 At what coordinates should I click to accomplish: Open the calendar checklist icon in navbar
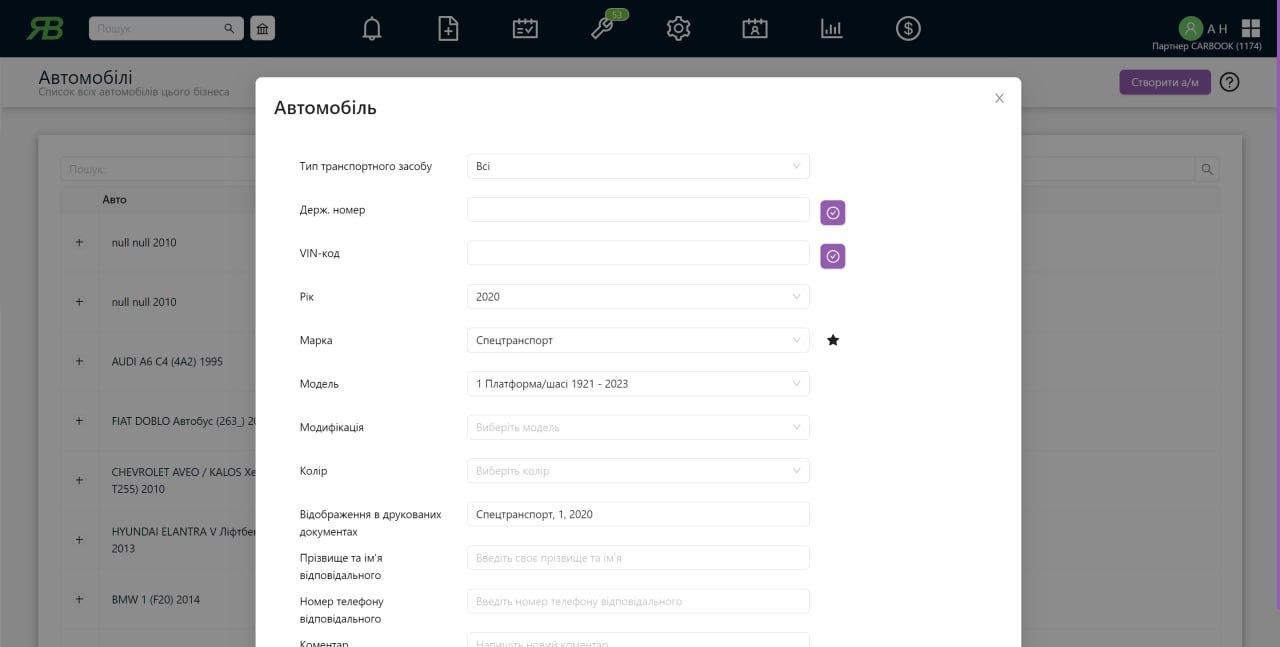coord(525,29)
